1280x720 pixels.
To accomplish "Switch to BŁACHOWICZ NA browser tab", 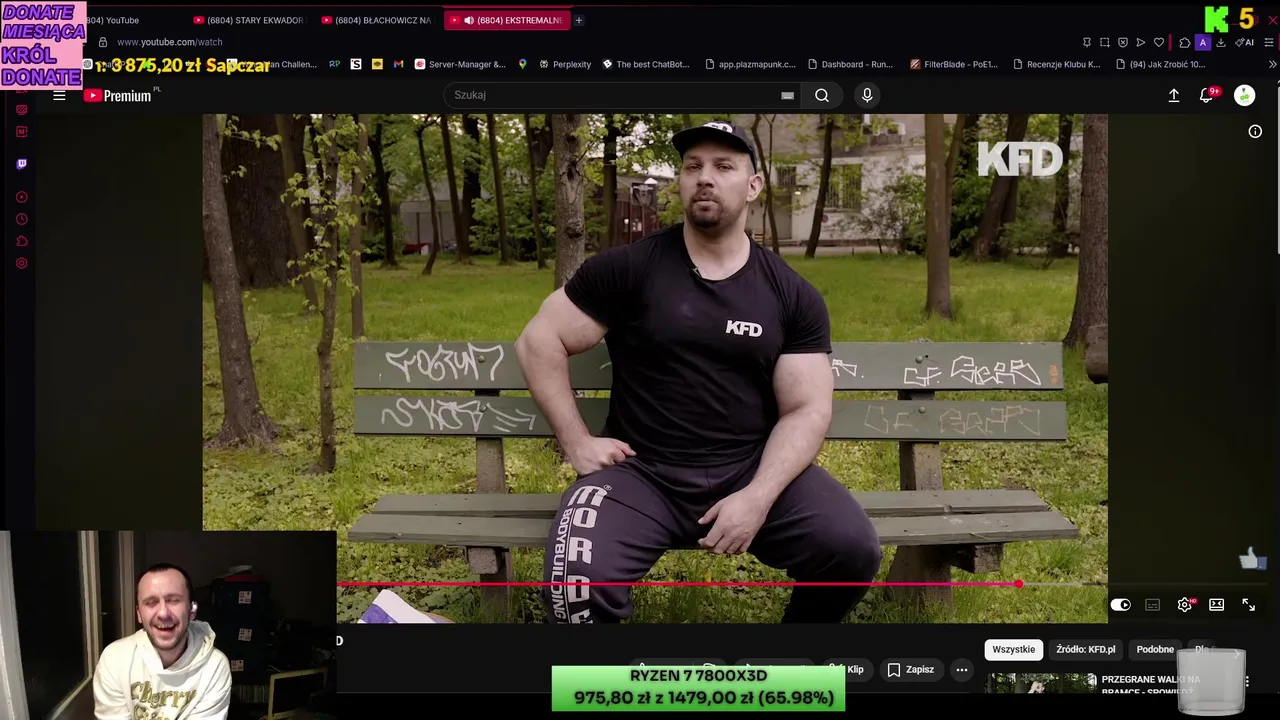I will [377, 20].
